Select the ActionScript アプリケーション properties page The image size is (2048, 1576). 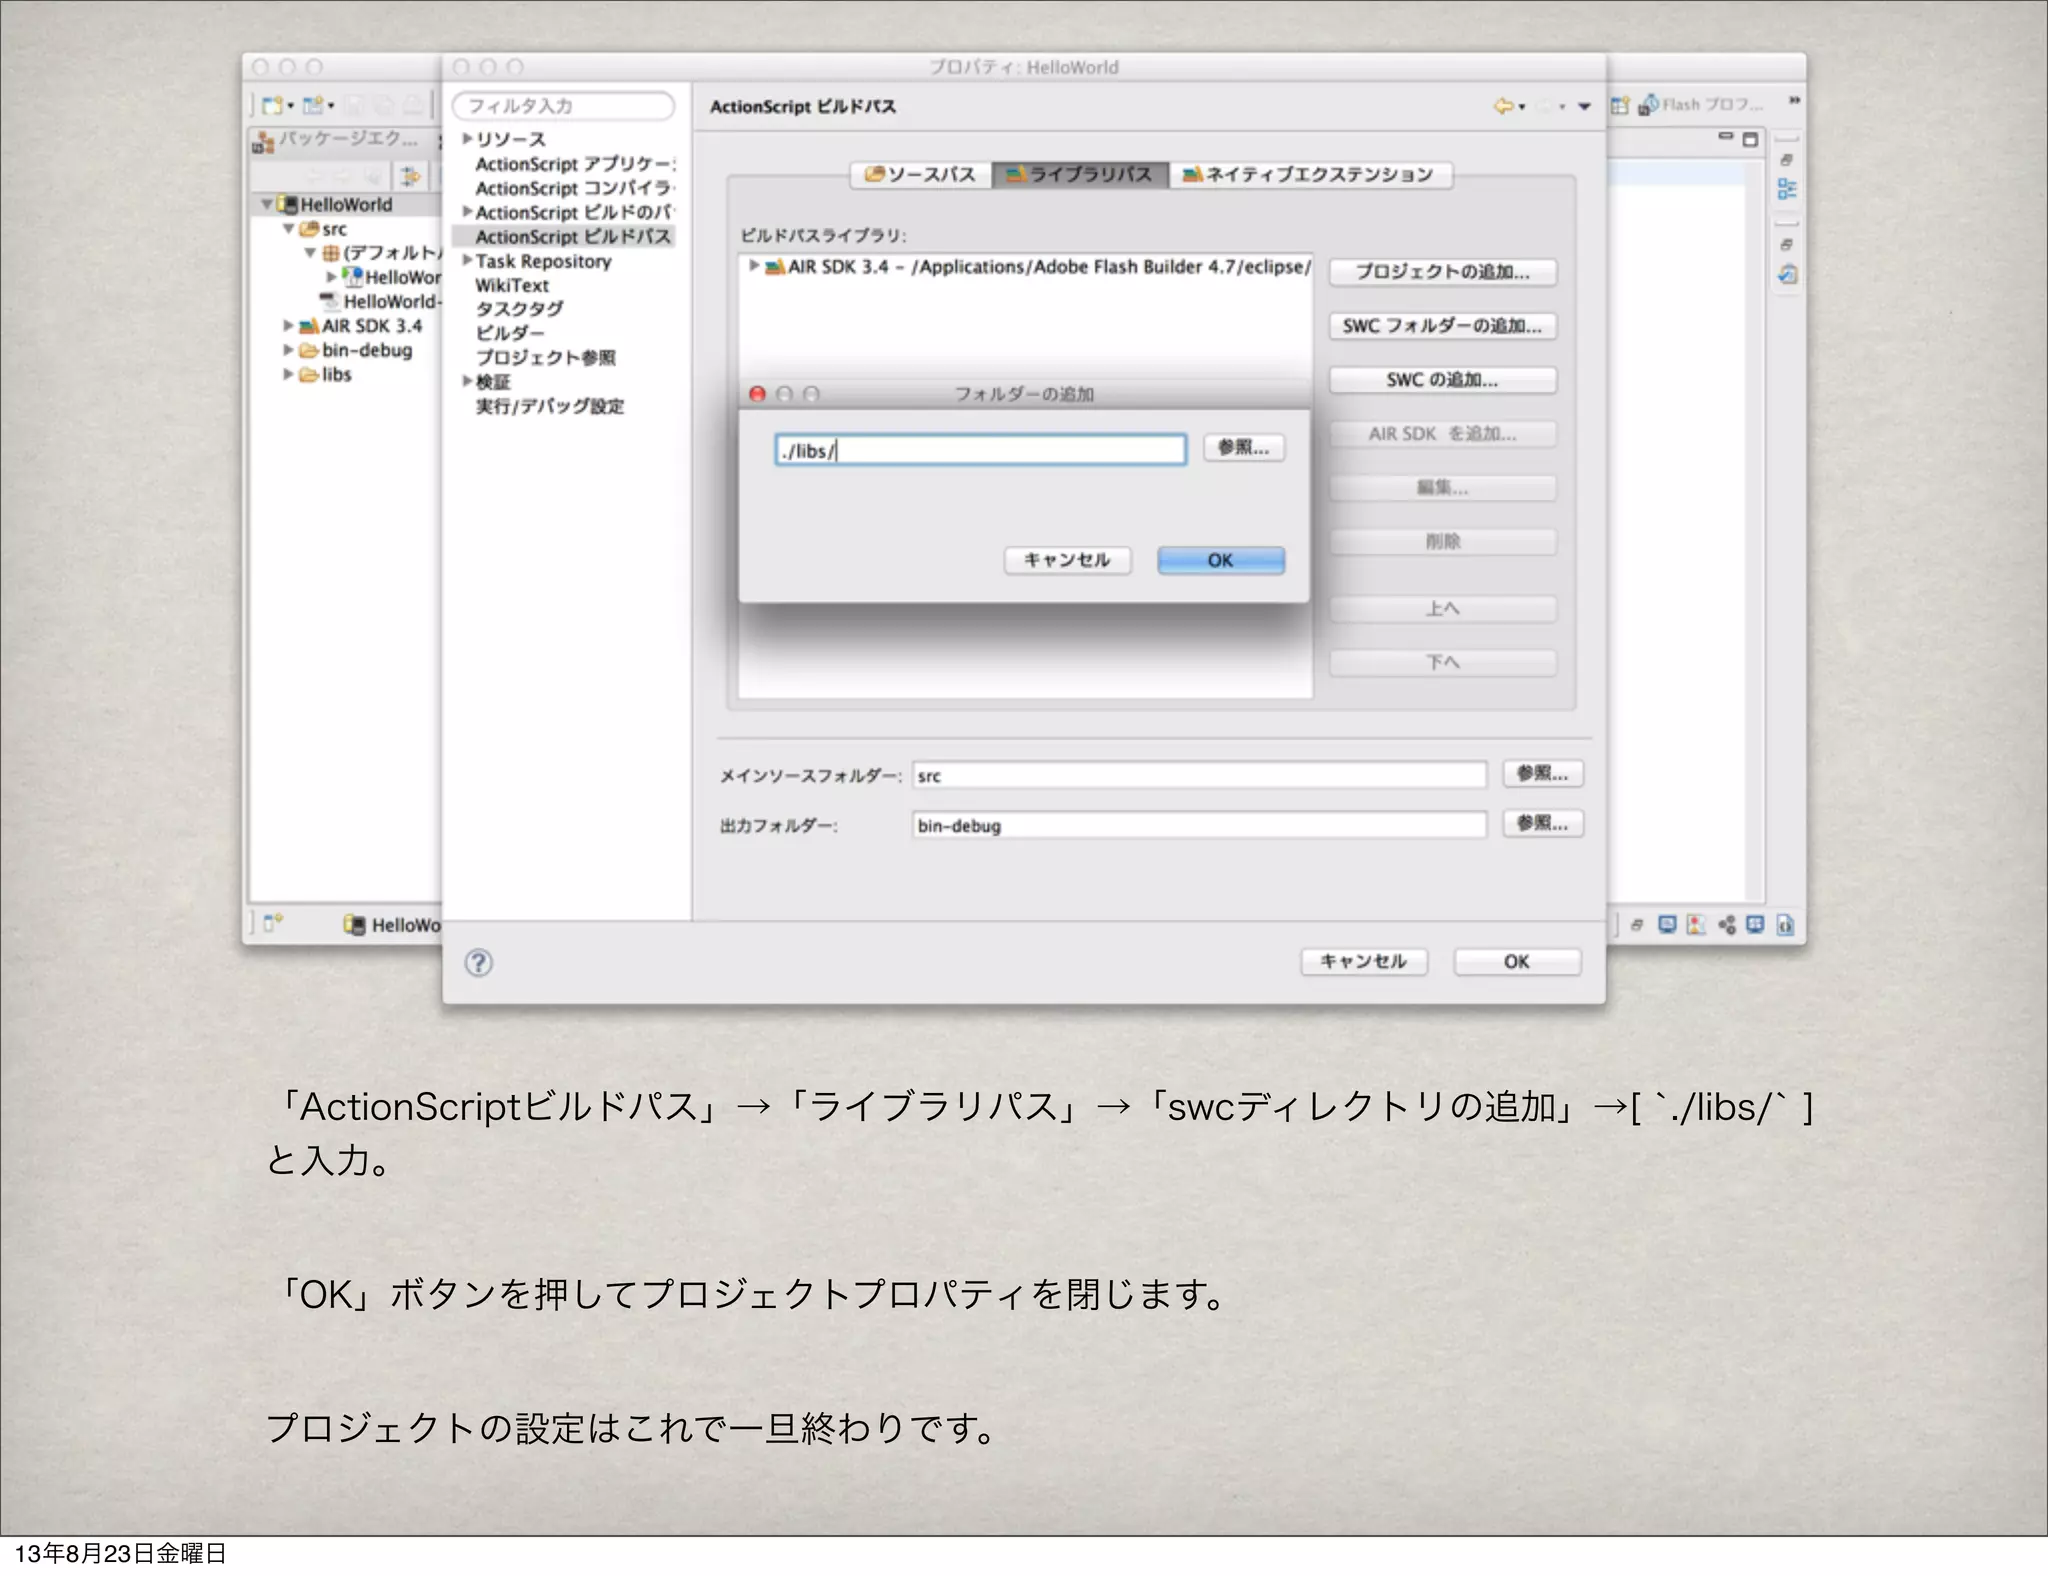575,164
